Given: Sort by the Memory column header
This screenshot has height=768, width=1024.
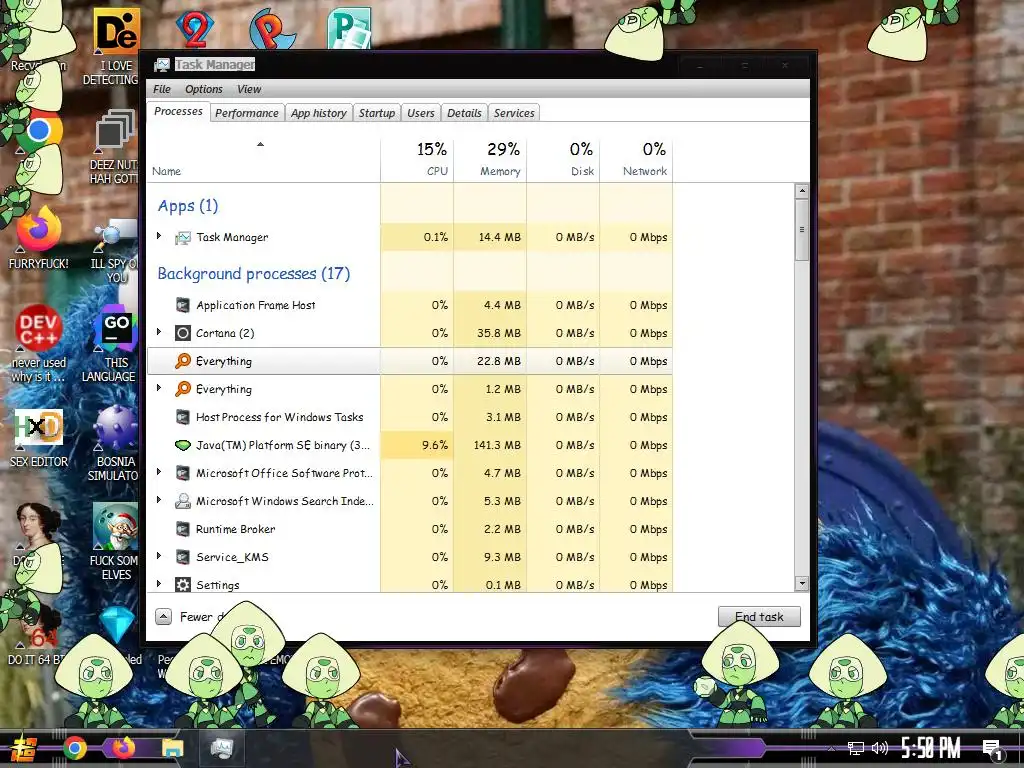Looking at the screenshot, I should [x=490, y=159].
